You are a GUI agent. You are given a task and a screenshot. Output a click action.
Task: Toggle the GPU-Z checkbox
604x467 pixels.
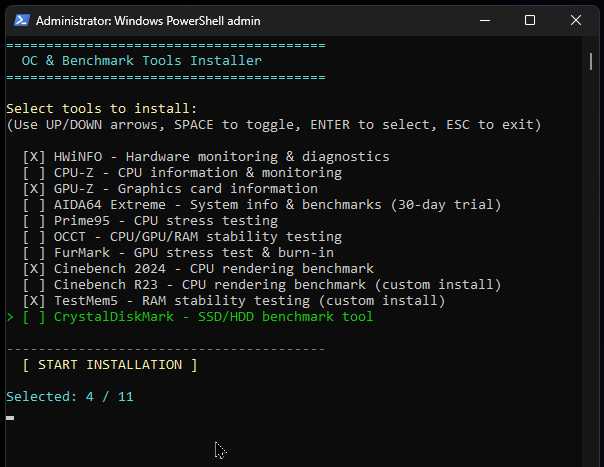tap(34, 189)
